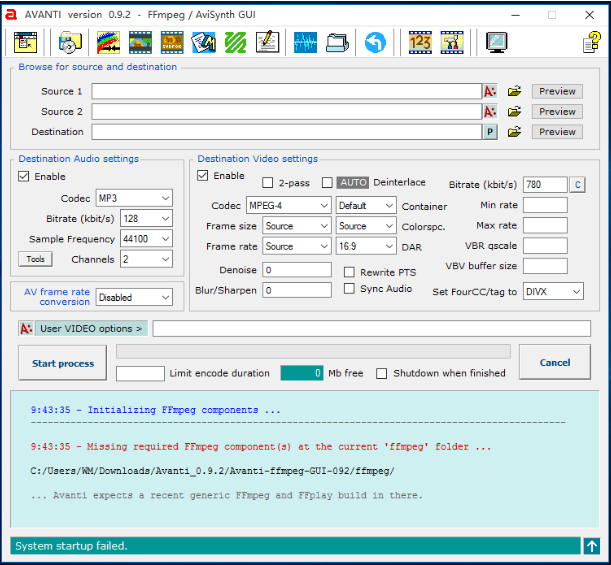
Task: Browse for Source 1 with folder icon
Action: tap(514, 91)
